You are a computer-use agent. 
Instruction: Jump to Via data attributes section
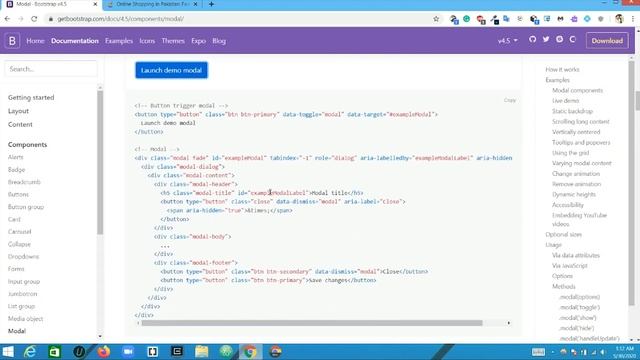(x=576, y=255)
